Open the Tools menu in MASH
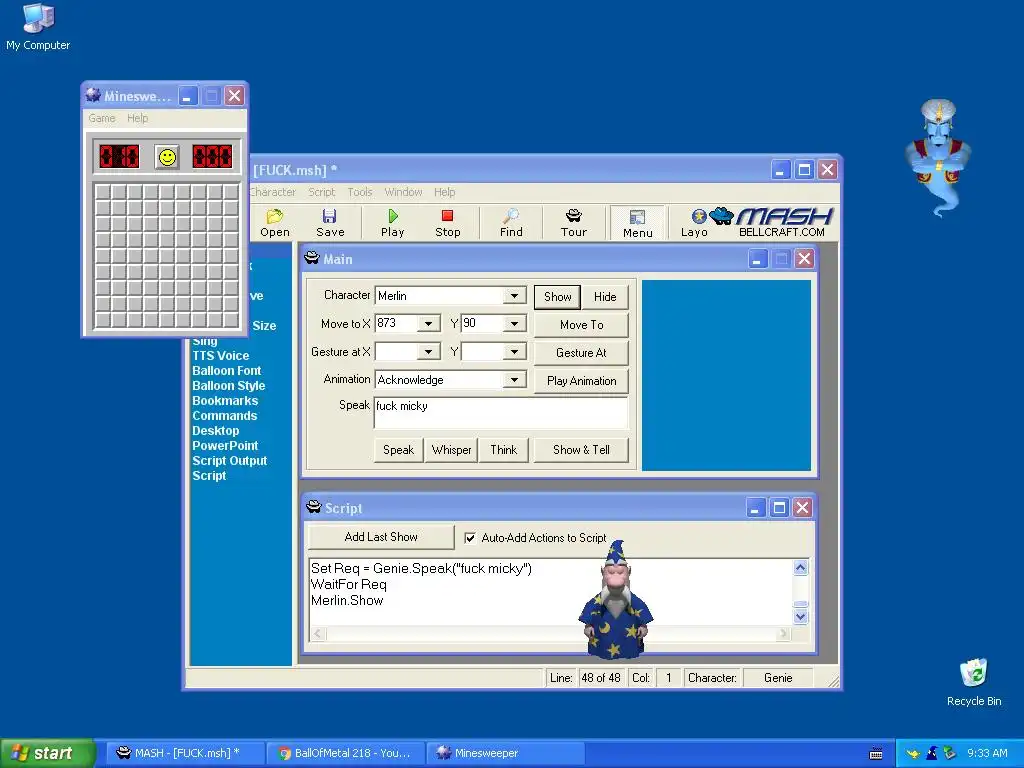 (x=360, y=192)
